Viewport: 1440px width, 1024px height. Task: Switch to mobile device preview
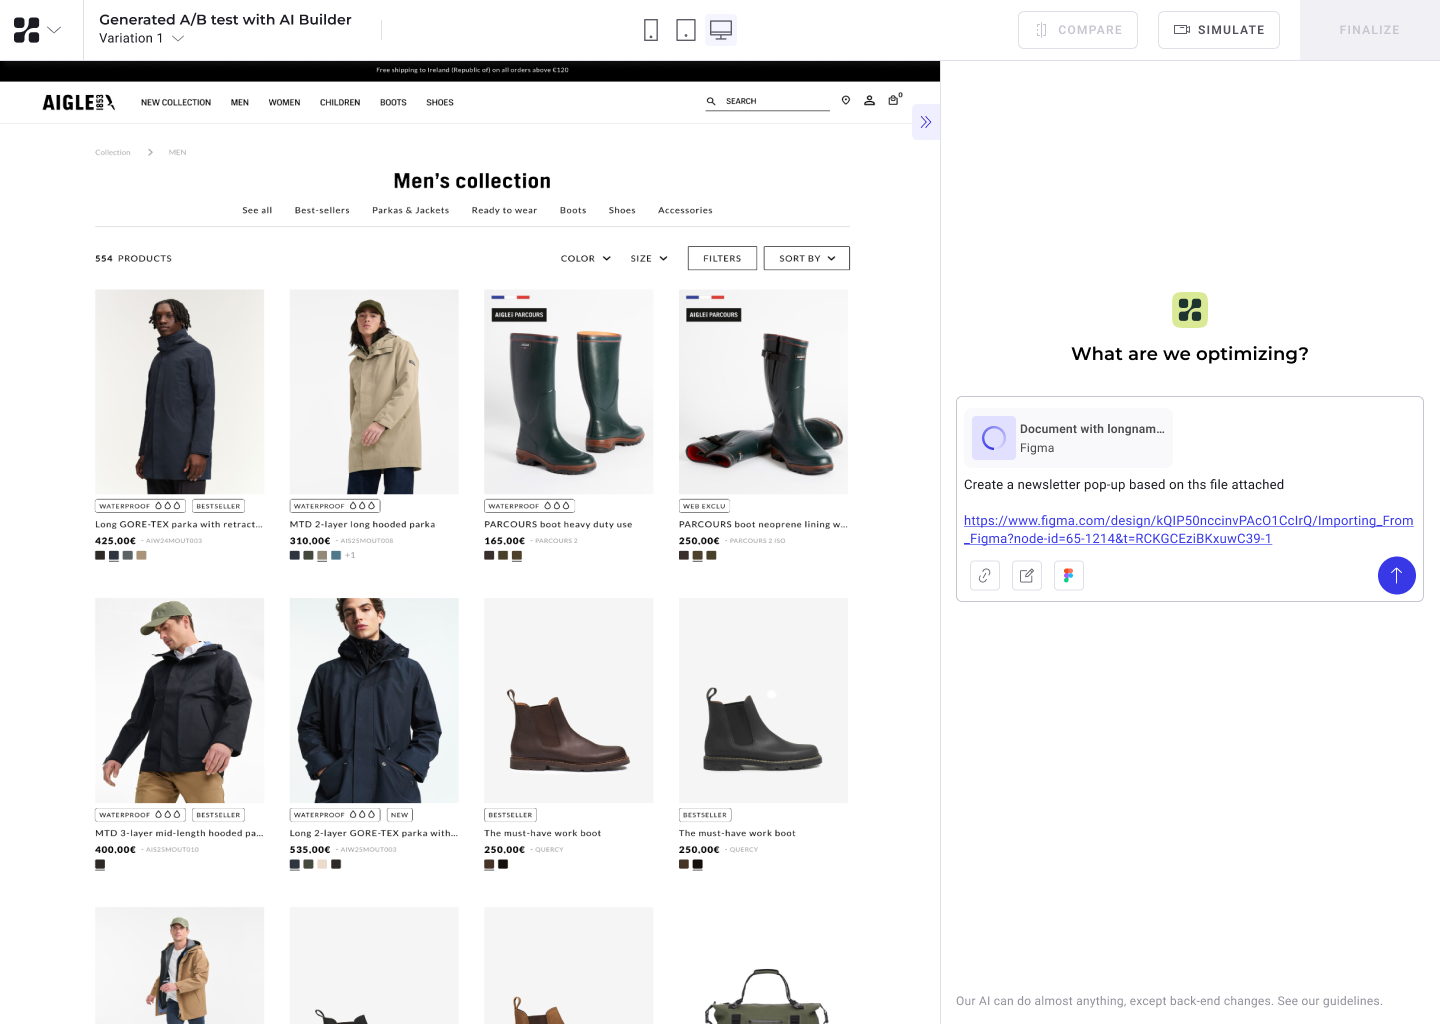point(651,30)
